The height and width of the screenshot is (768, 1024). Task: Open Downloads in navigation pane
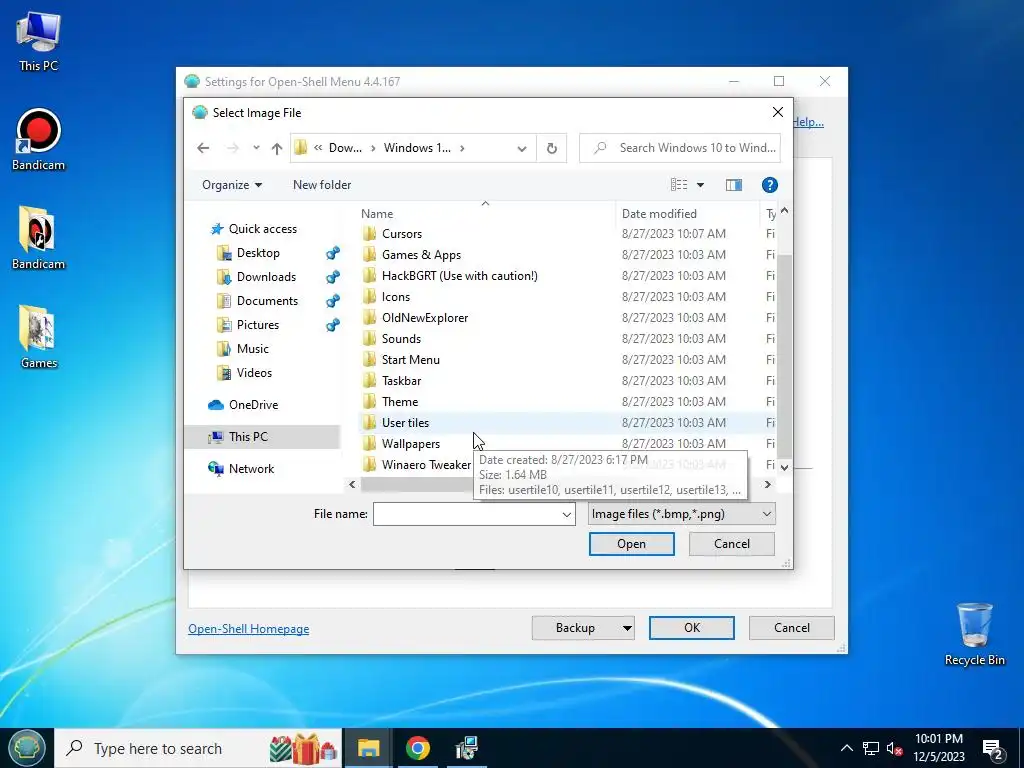[x=266, y=277]
